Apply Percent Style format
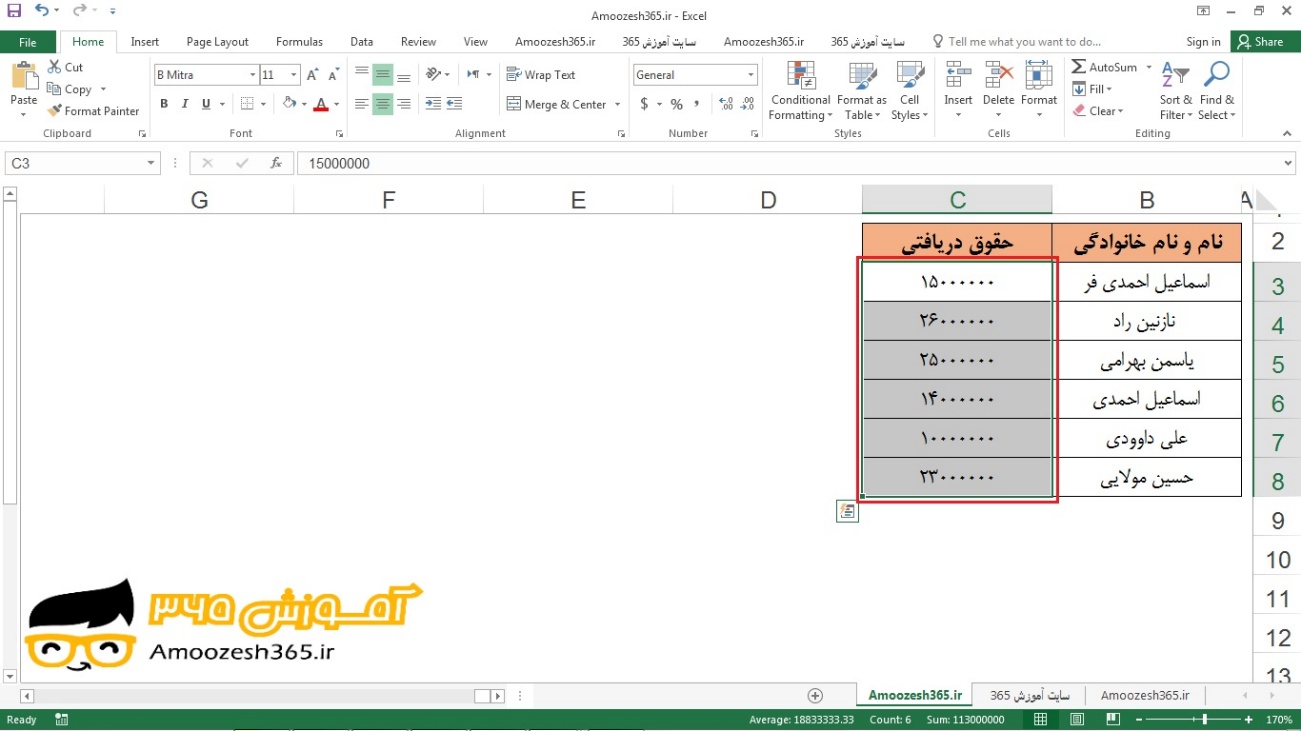Image resolution: width=1301 pixels, height=731 pixels. coord(677,104)
